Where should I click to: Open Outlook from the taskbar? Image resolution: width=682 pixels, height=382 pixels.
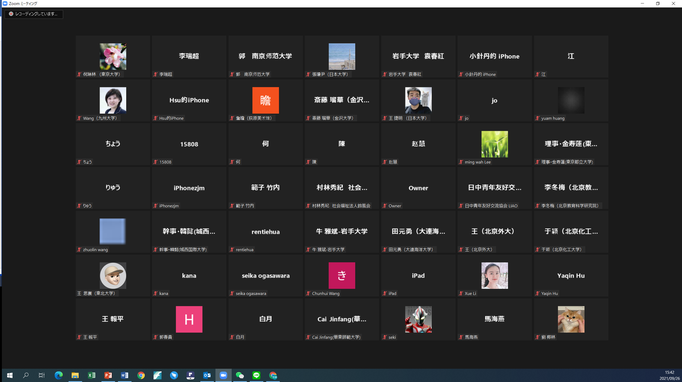tap(207, 375)
